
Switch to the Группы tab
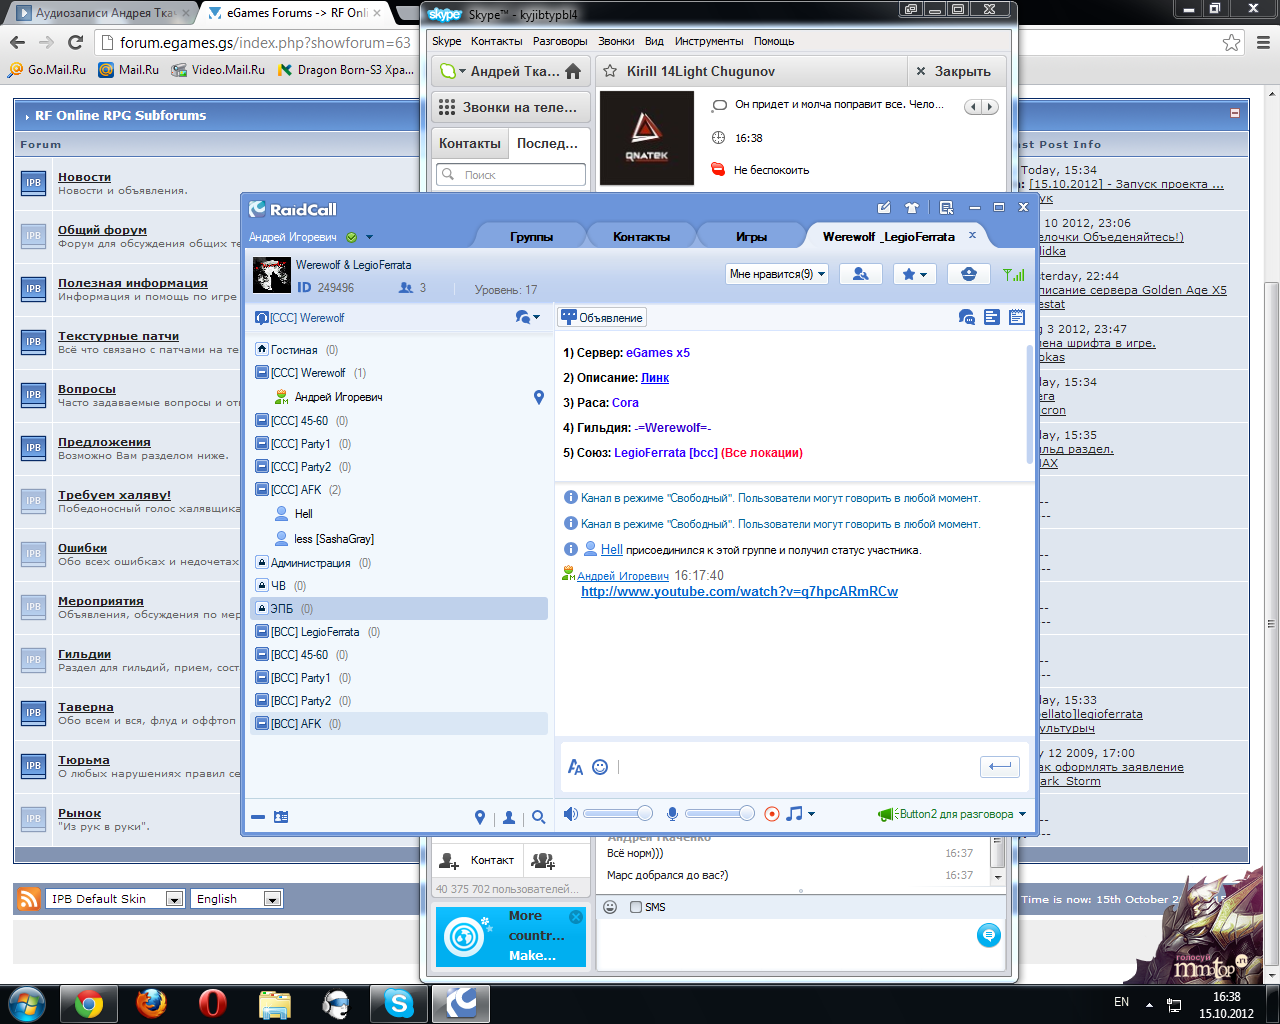pos(531,237)
